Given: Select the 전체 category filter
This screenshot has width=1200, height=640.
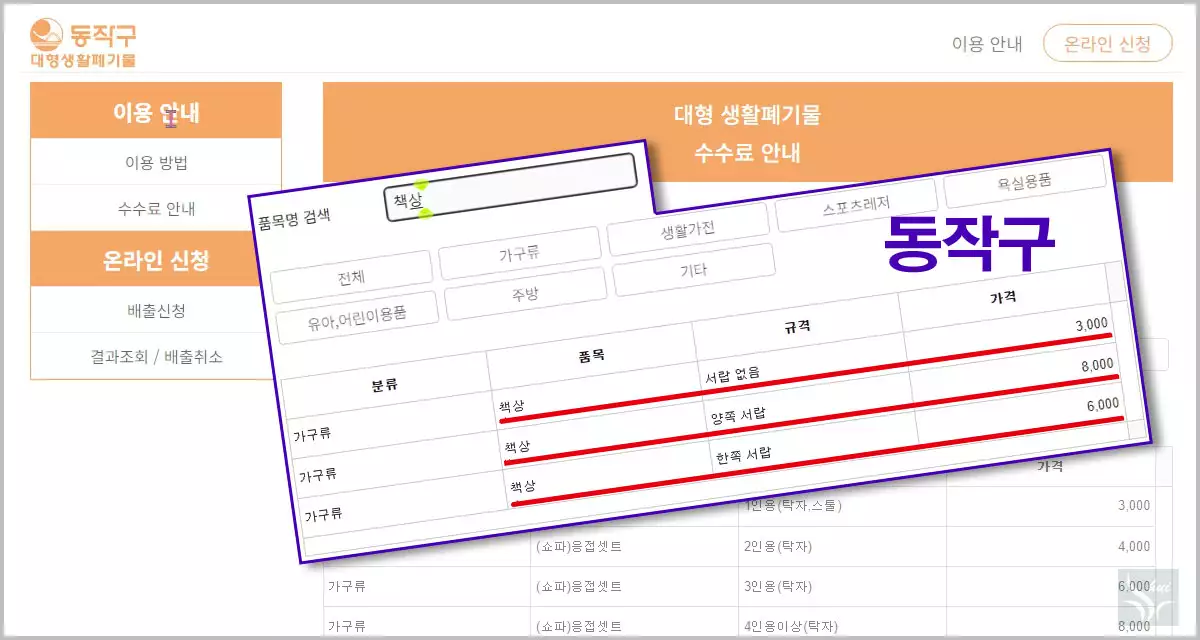Looking at the screenshot, I should (352, 278).
